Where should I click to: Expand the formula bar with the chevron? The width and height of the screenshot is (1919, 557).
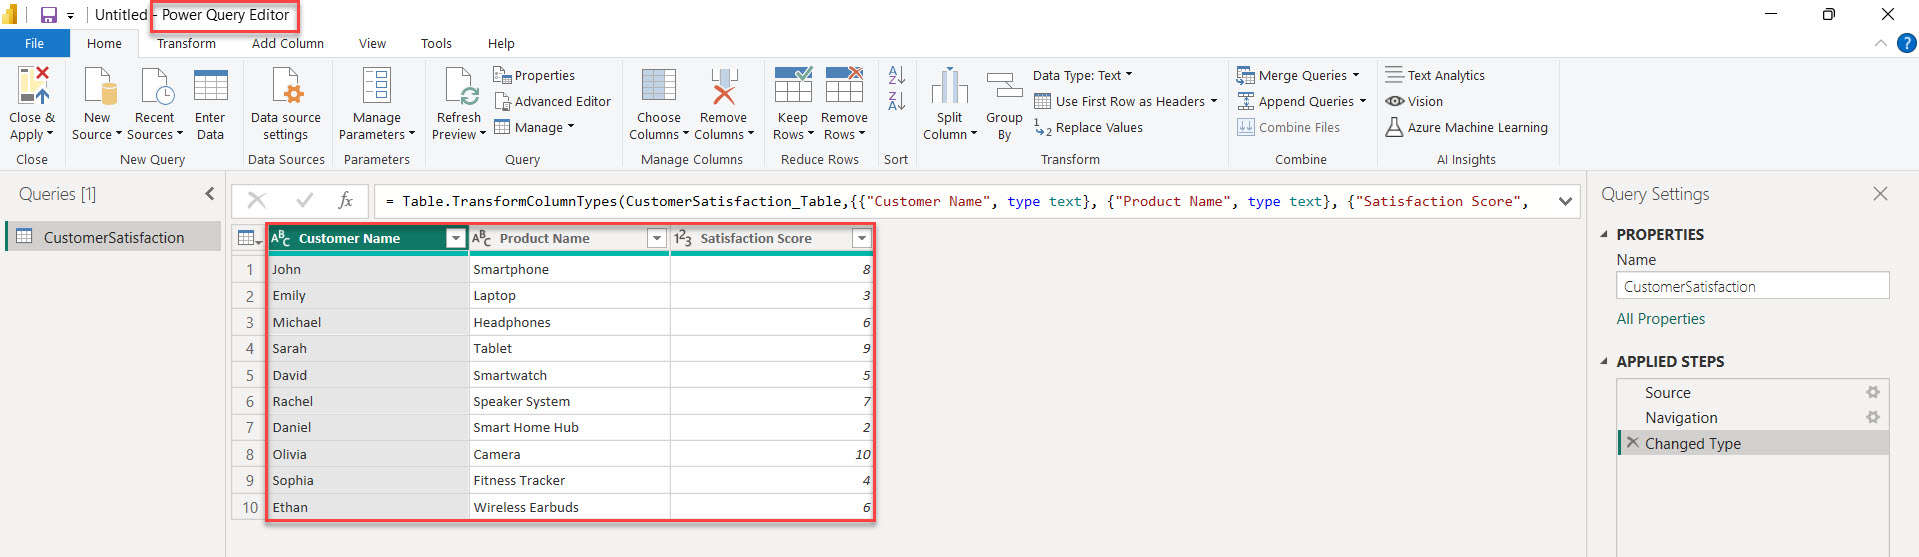coord(1565,201)
